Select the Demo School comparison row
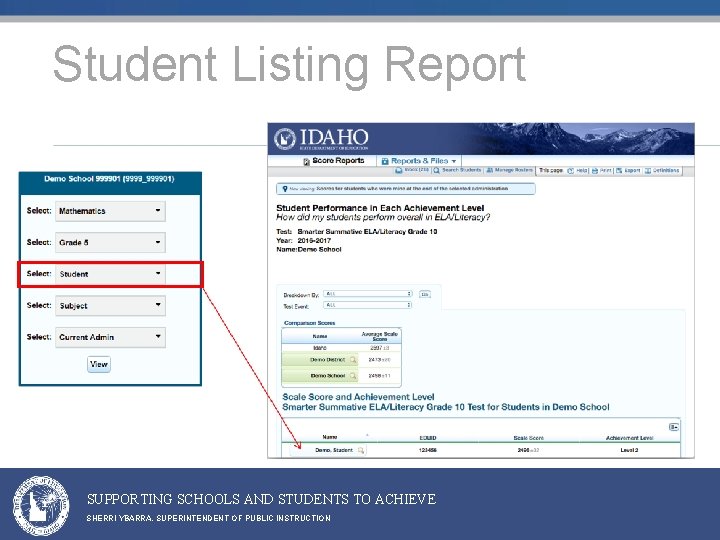 click(341, 376)
